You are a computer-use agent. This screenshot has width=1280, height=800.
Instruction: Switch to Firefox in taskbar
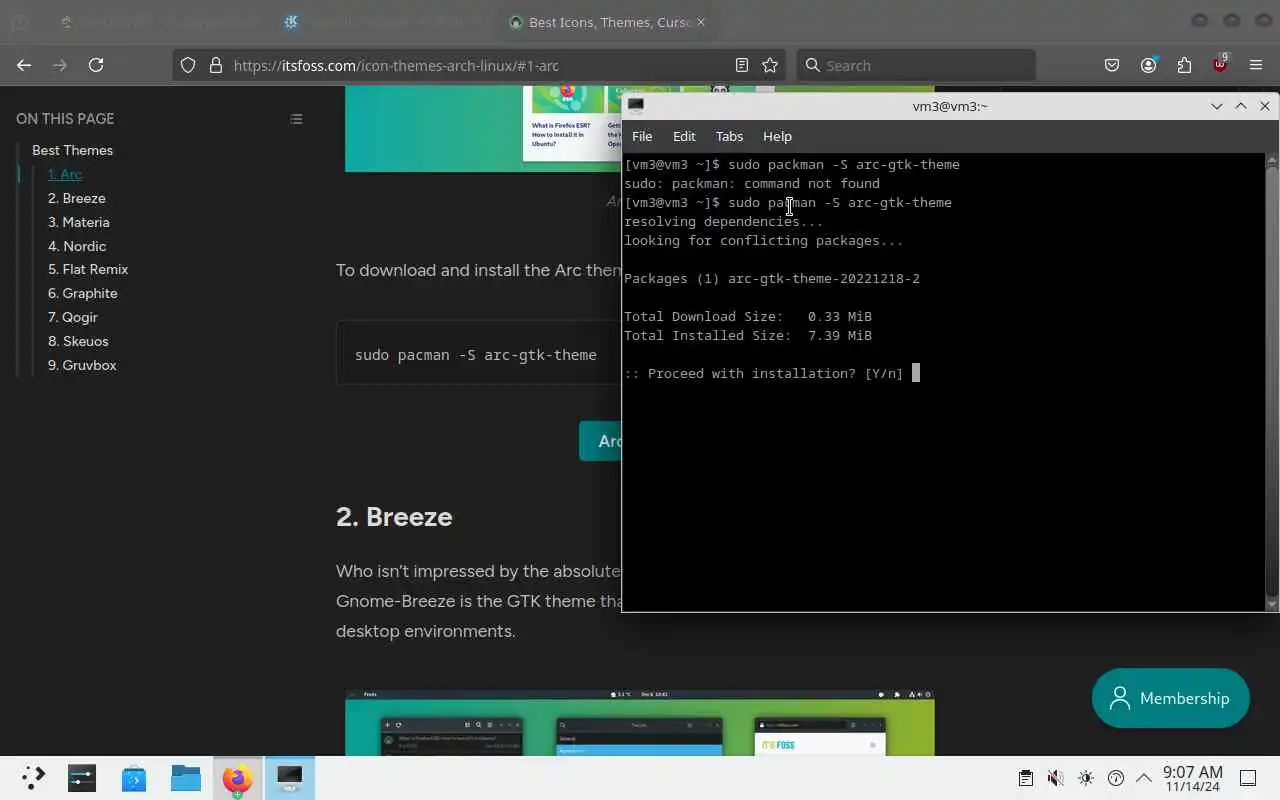[x=237, y=778]
